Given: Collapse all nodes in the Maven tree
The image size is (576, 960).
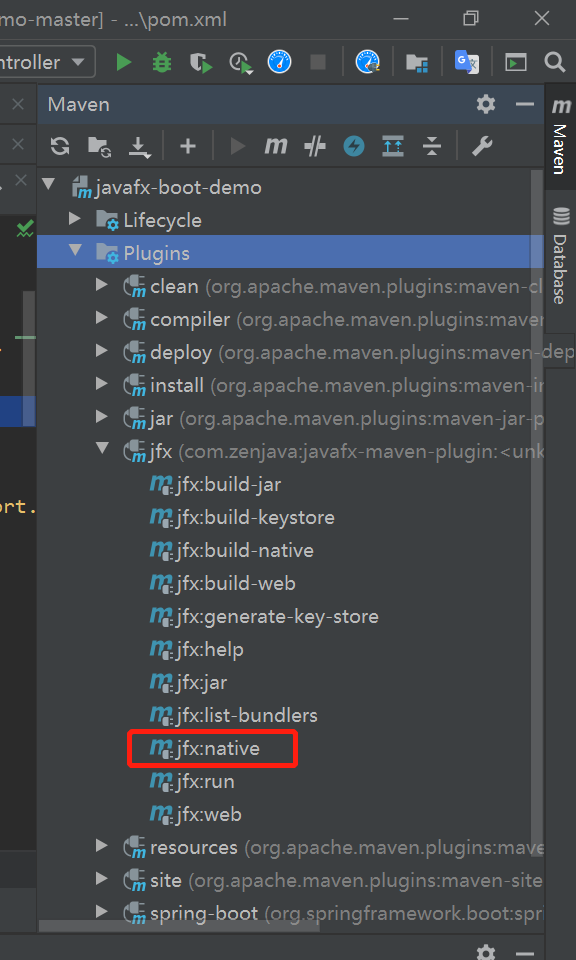Looking at the screenshot, I should point(432,146).
